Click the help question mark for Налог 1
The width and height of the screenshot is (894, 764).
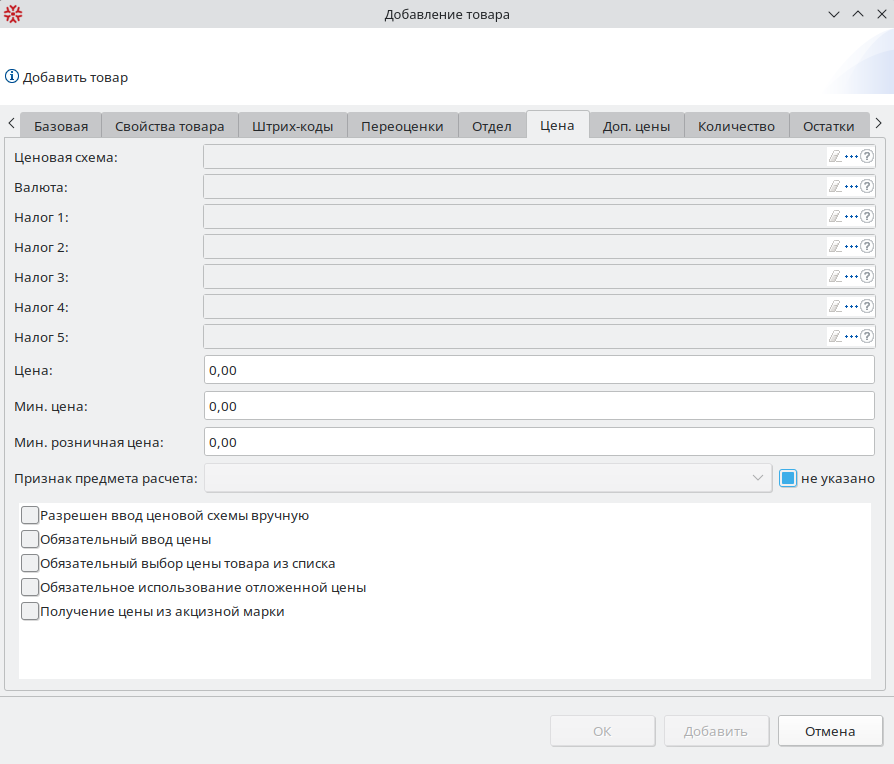click(x=867, y=217)
